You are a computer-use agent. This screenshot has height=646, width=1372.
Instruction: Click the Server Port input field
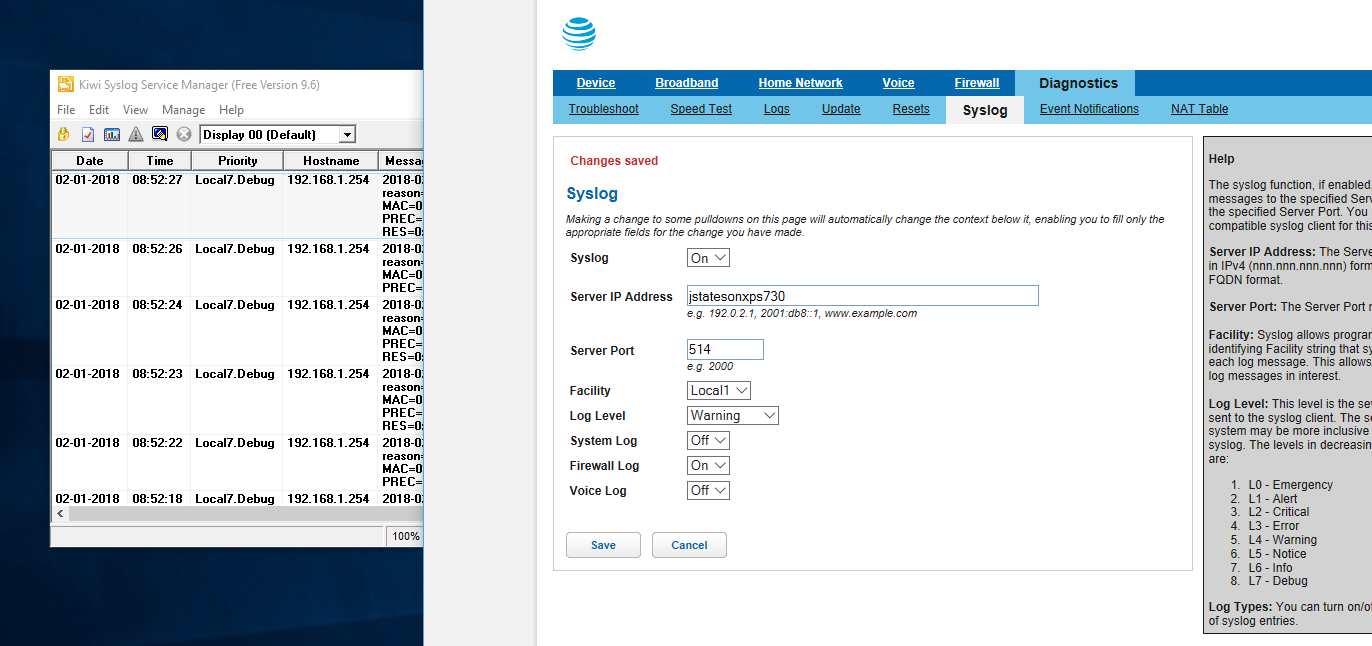[x=725, y=349]
